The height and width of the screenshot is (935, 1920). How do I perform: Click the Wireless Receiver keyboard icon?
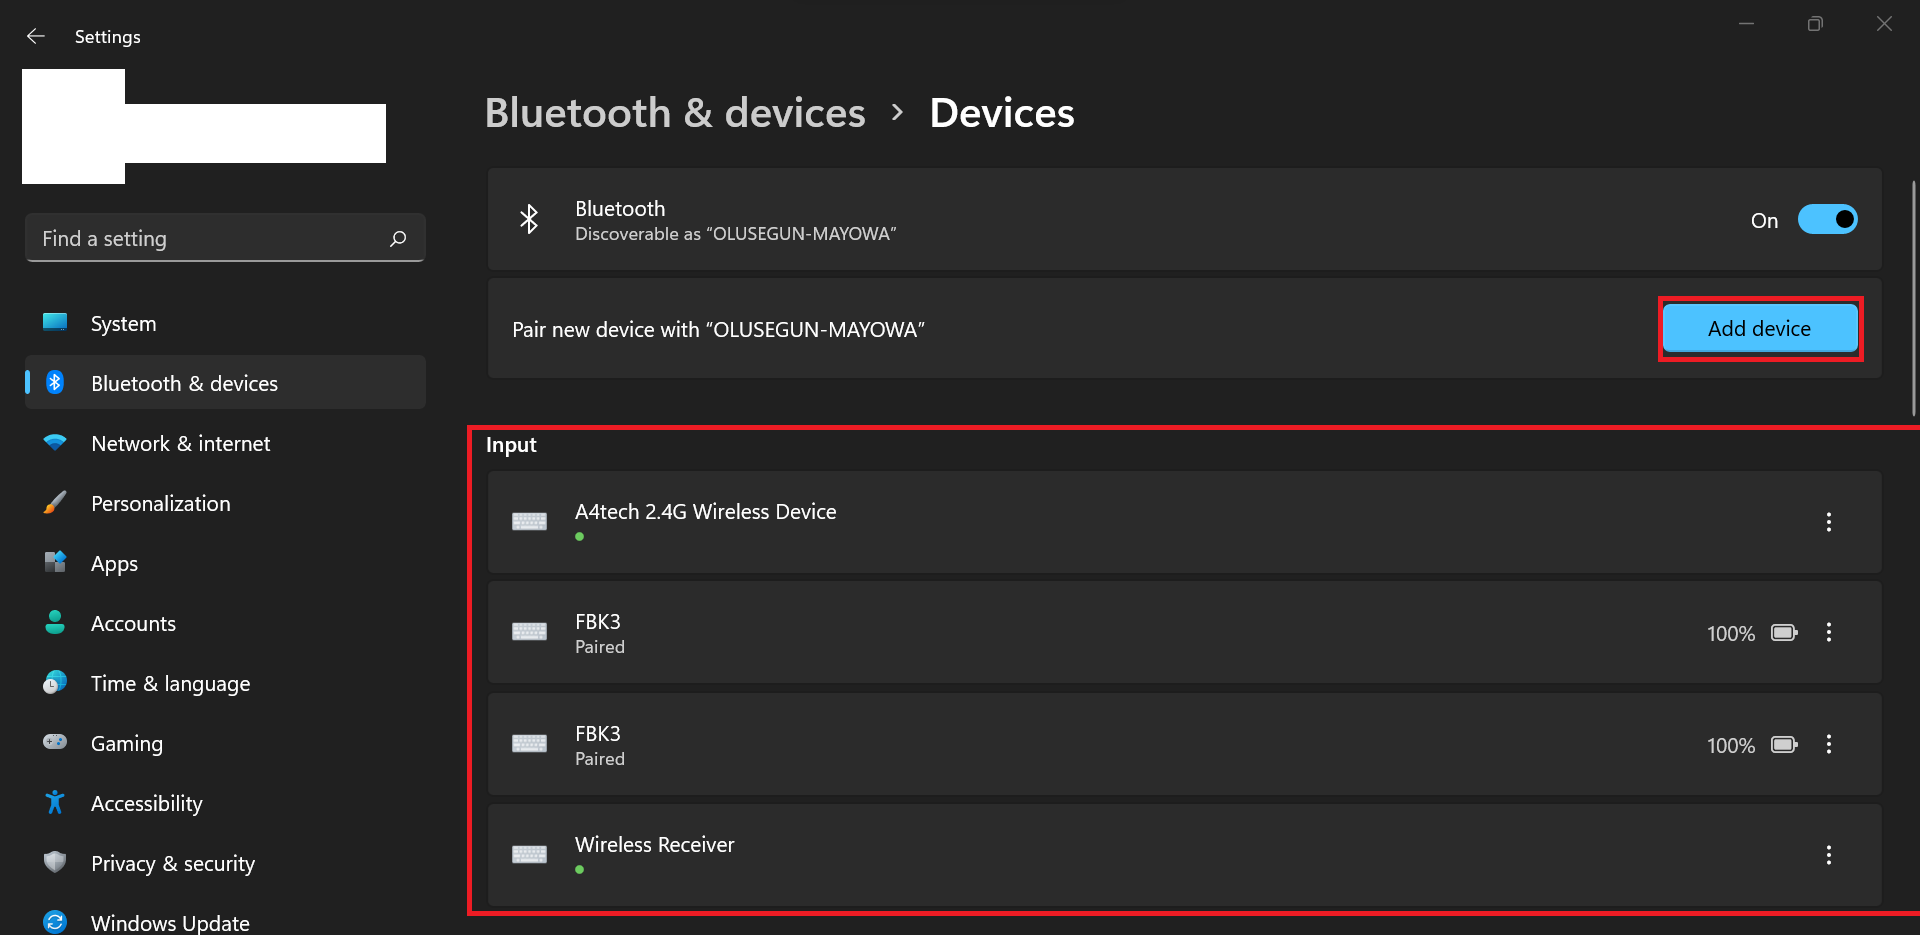(x=529, y=855)
